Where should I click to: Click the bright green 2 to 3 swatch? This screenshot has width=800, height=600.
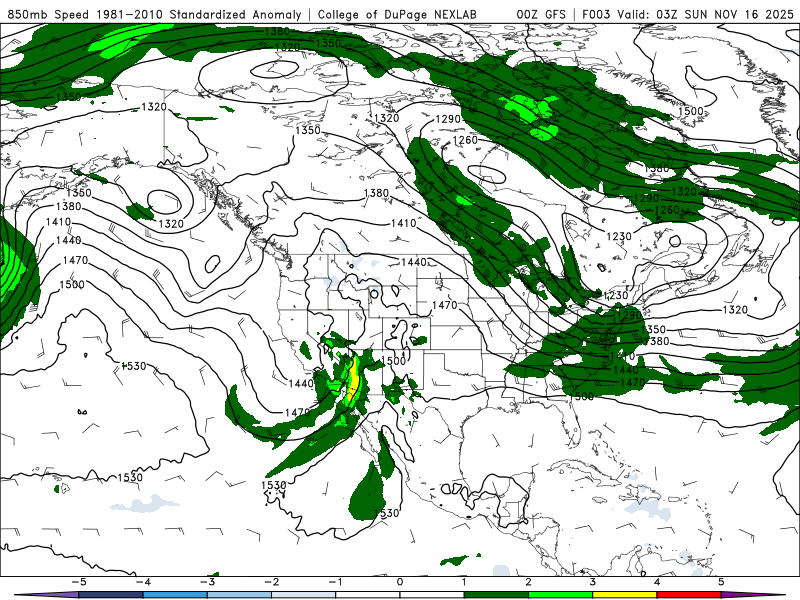pos(561,595)
